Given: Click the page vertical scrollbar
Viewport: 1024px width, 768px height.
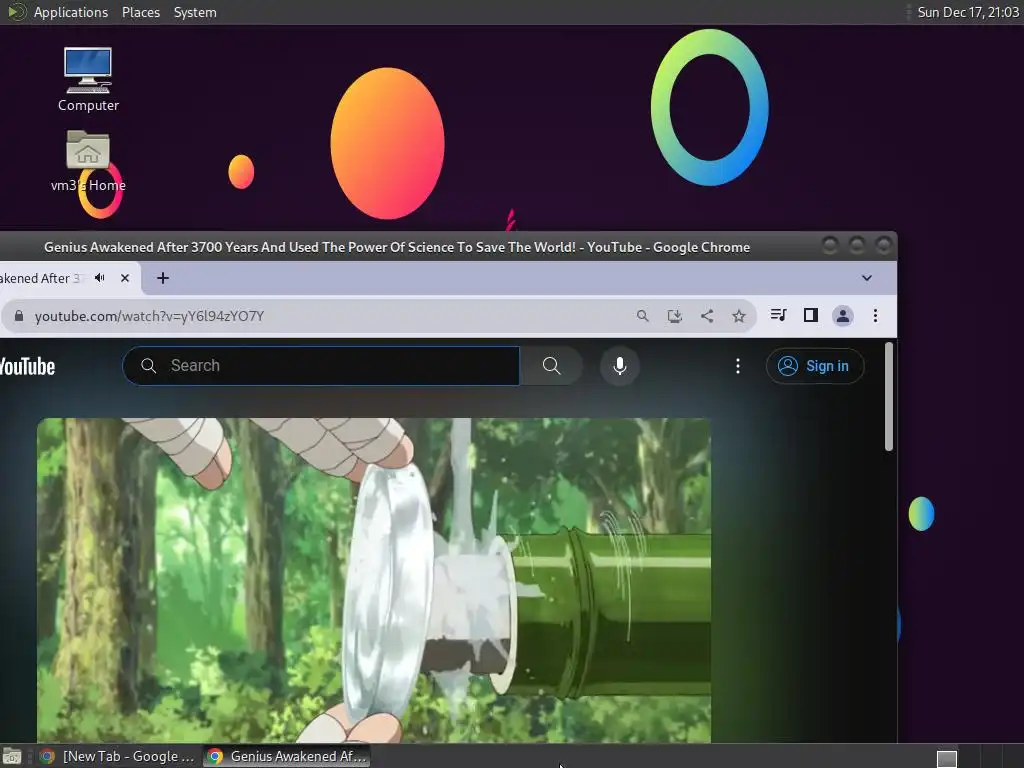Looking at the screenshot, I should pos(888,396).
